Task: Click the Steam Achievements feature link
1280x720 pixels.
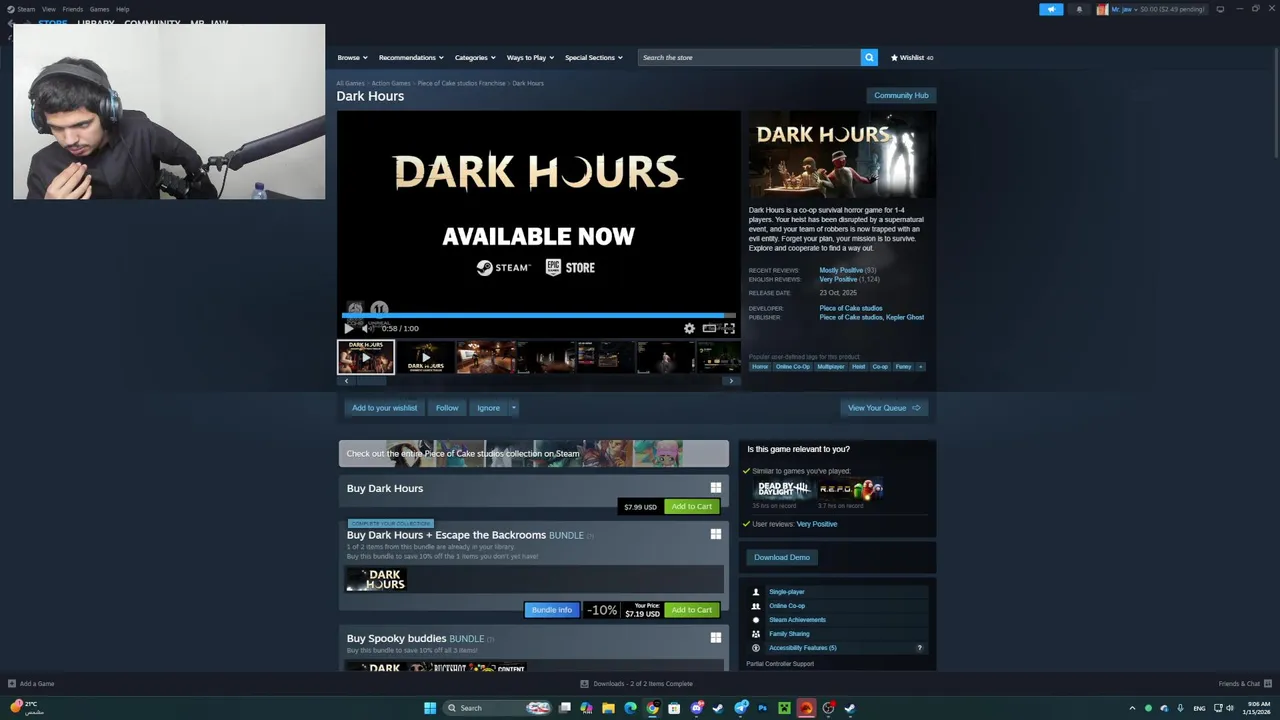Action: (797, 620)
